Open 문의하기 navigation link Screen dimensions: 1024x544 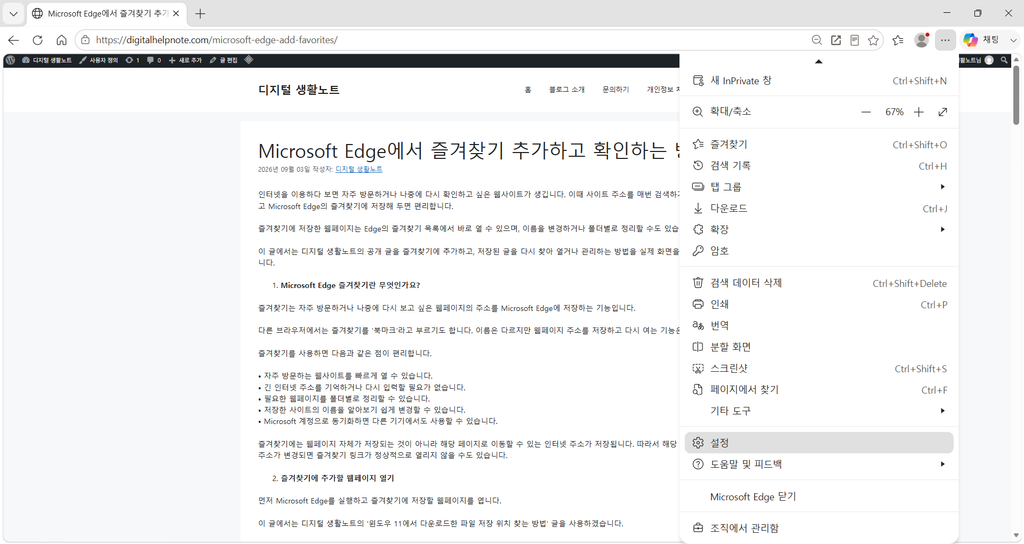coord(615,89)
